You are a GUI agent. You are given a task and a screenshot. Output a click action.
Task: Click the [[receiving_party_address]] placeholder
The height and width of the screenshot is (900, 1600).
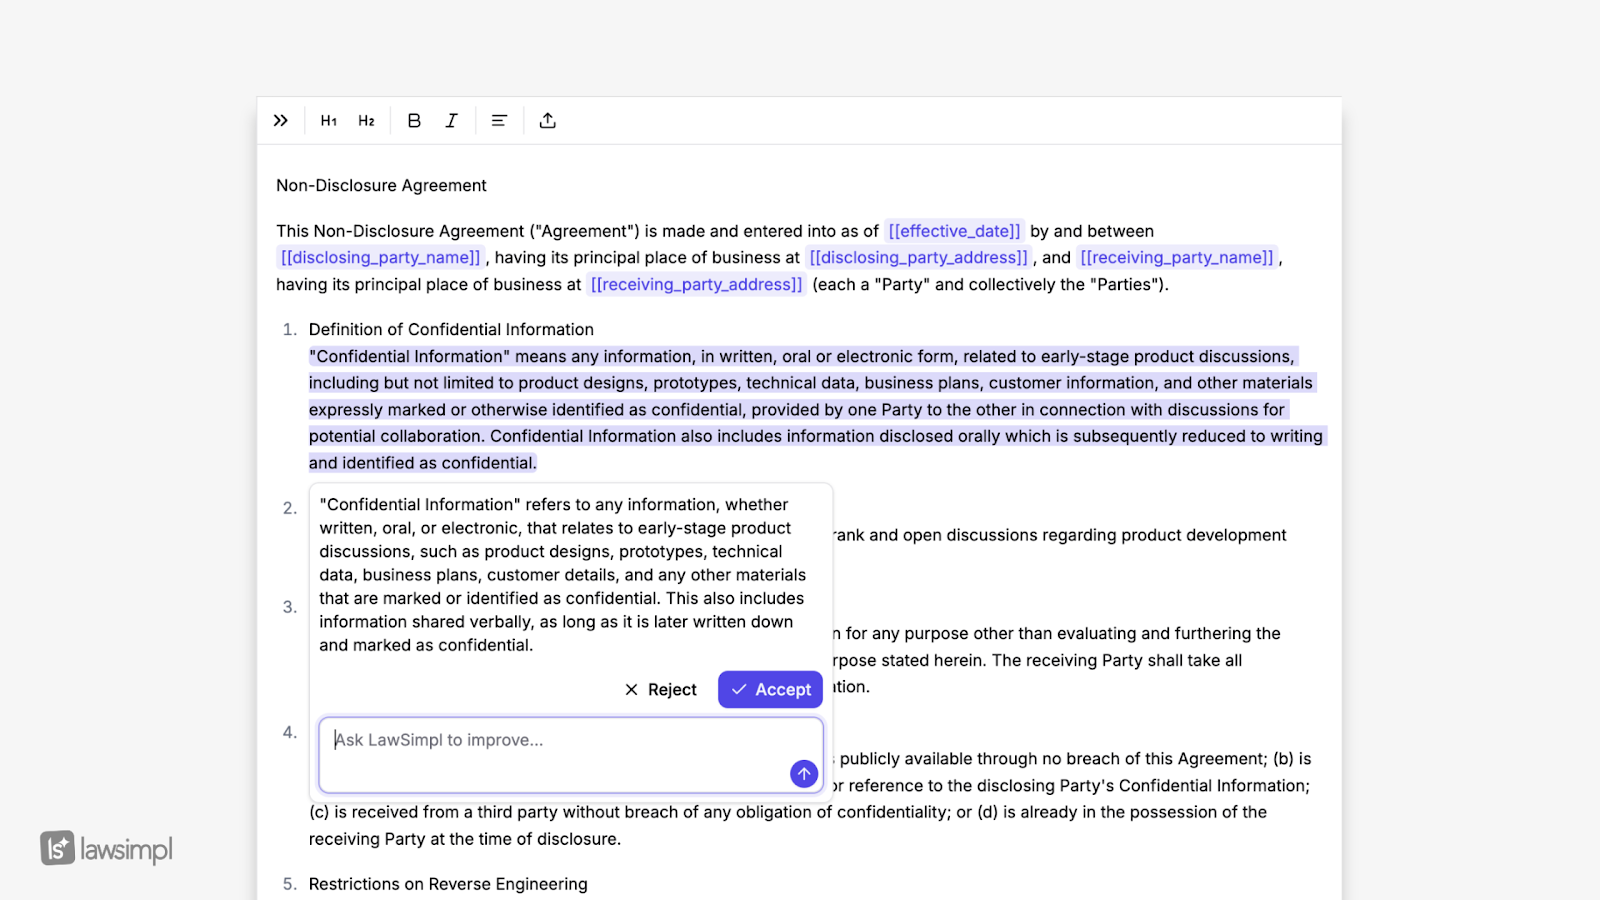coord(697,284)
